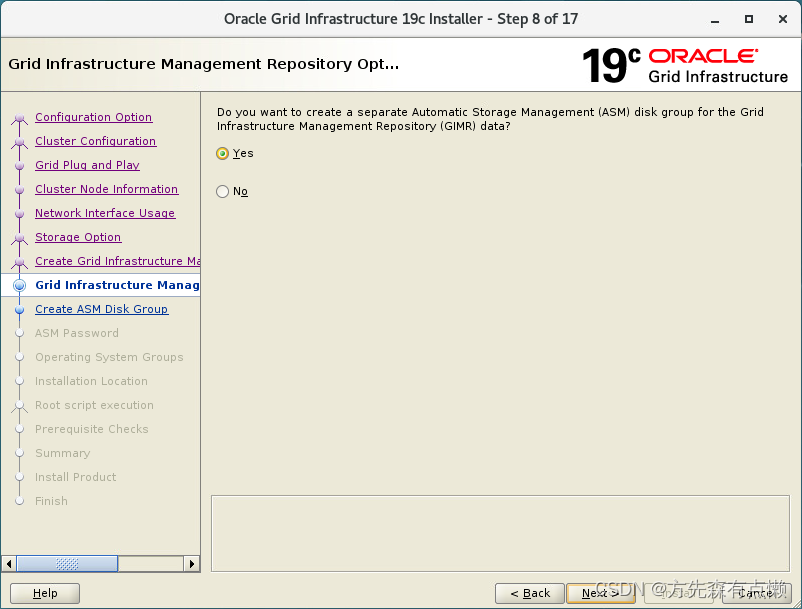
Task: Go to the Cluster Configuration step
Action: (x=96, y=141)
